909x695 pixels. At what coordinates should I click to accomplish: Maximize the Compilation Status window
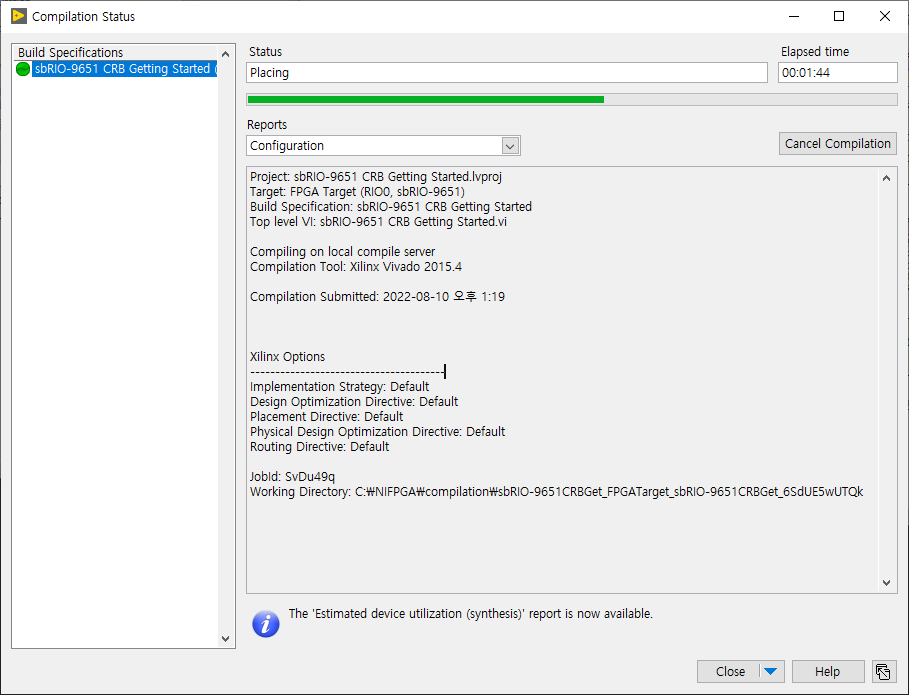point(839,16)
